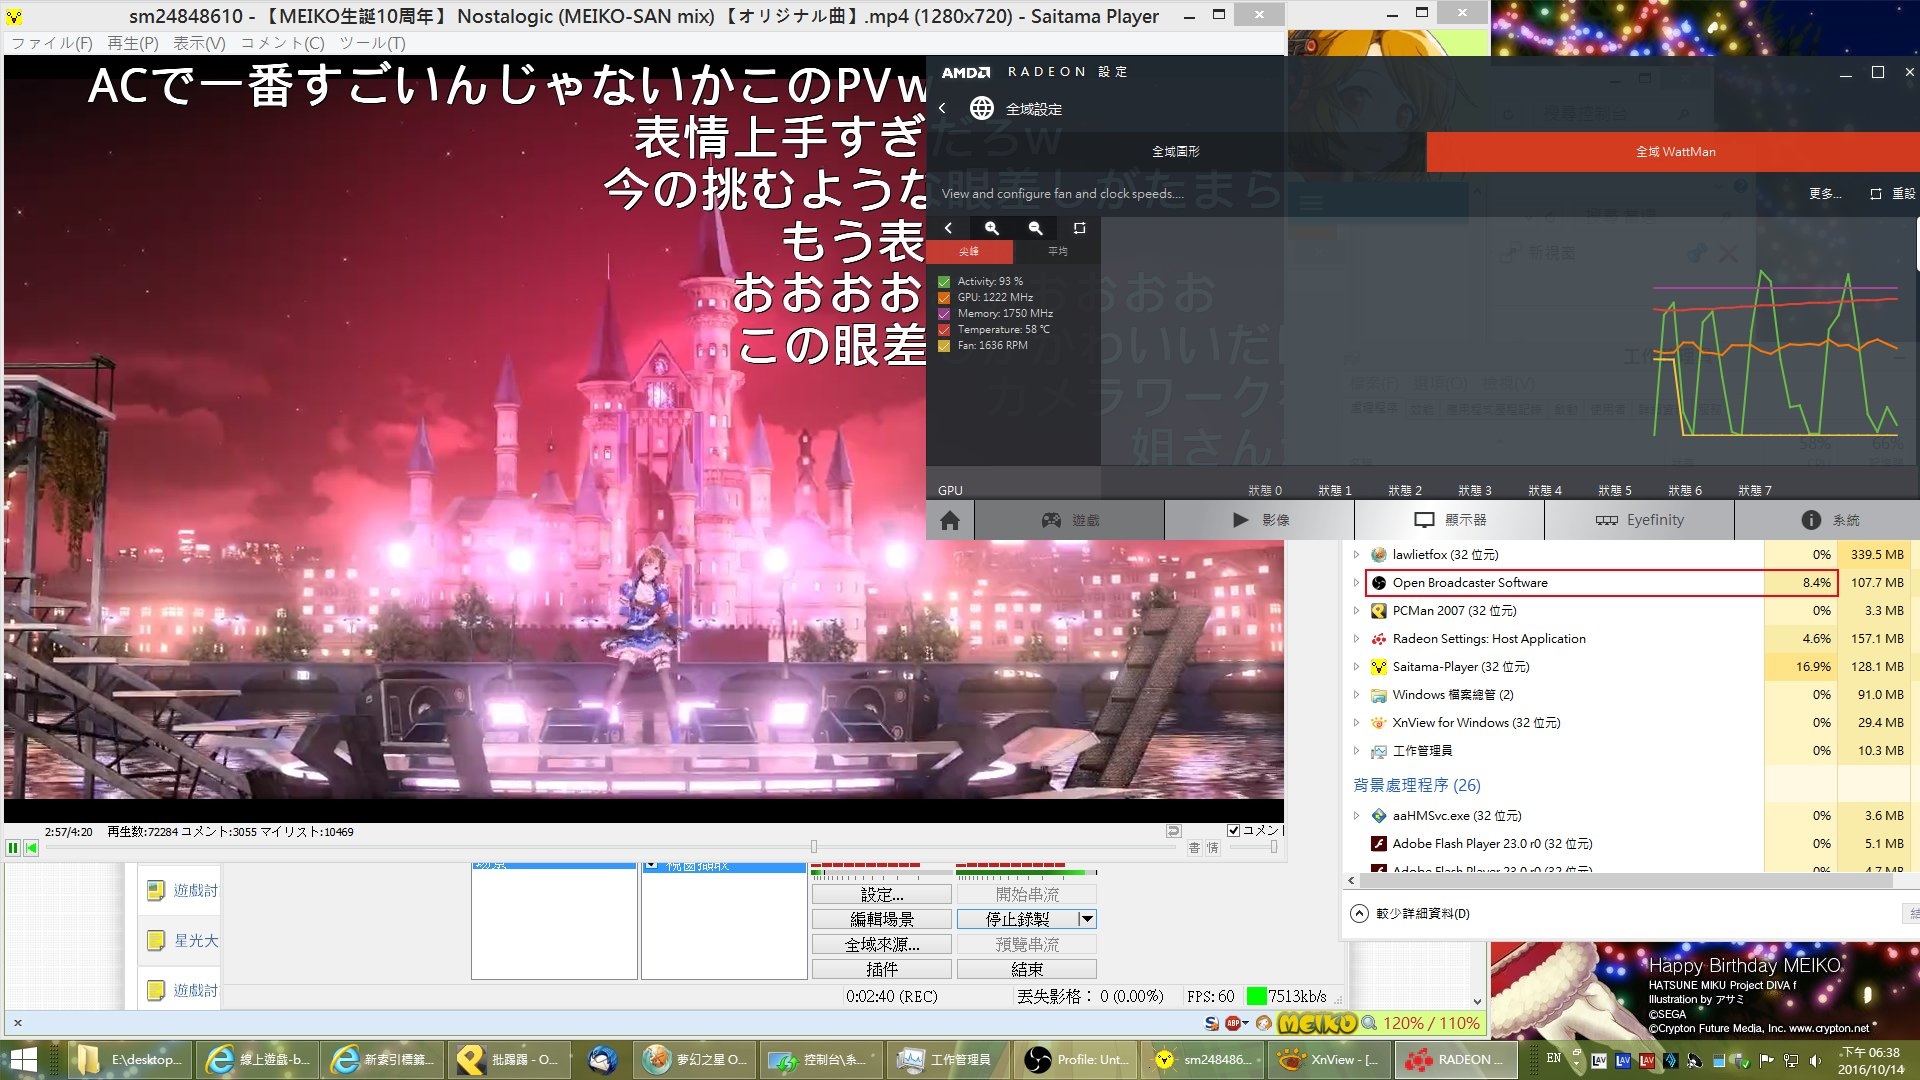Go to Radeon Settings home

(x=950, y=520)
